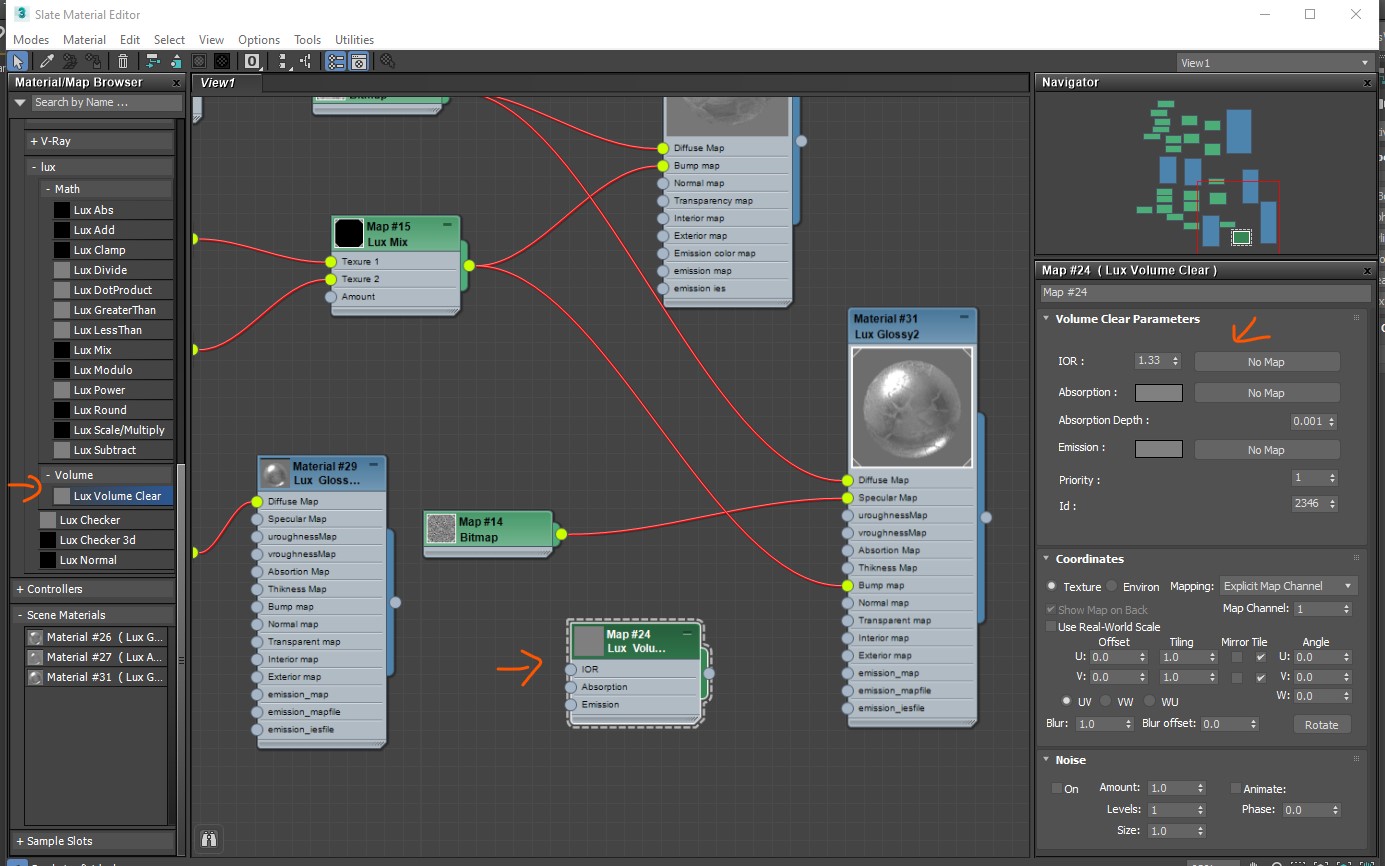Toggle U Mirror checkbox

tap(1238, 658)
